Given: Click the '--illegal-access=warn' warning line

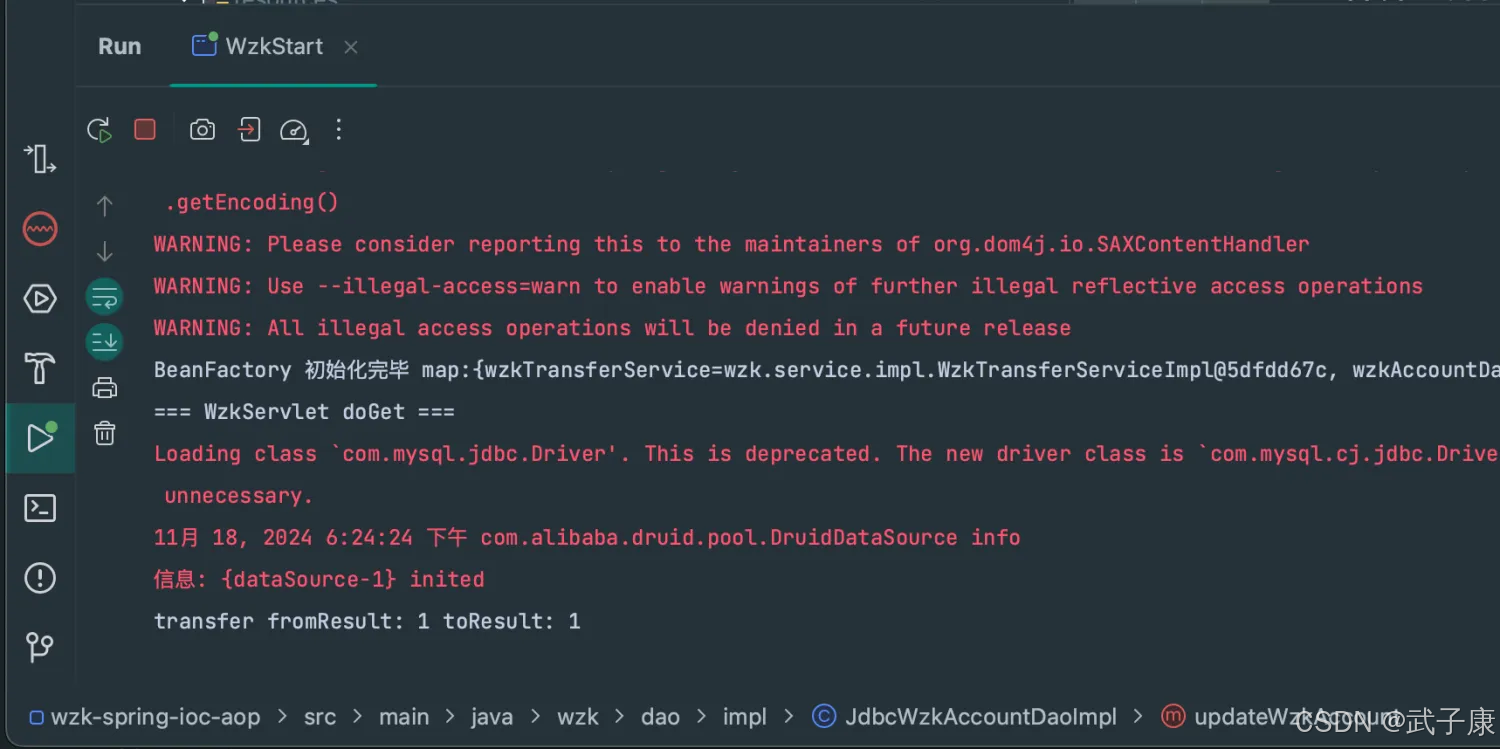Looking at the screenshot, I should 788,286.
